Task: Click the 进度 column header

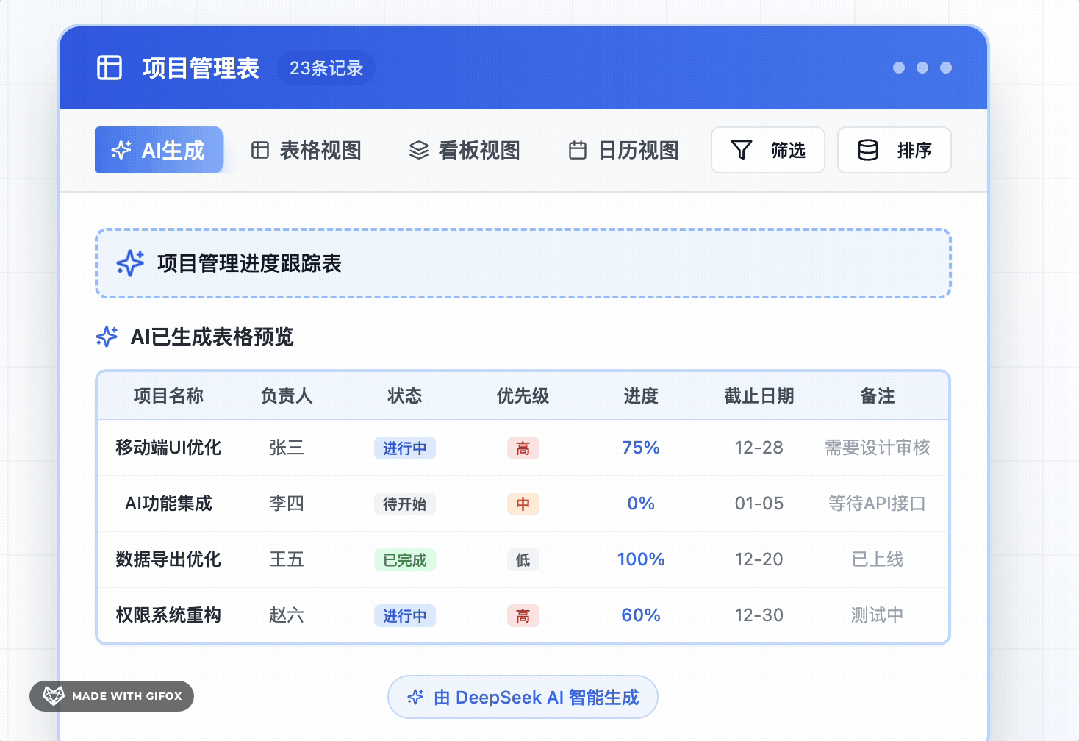Action: [641, 396]
